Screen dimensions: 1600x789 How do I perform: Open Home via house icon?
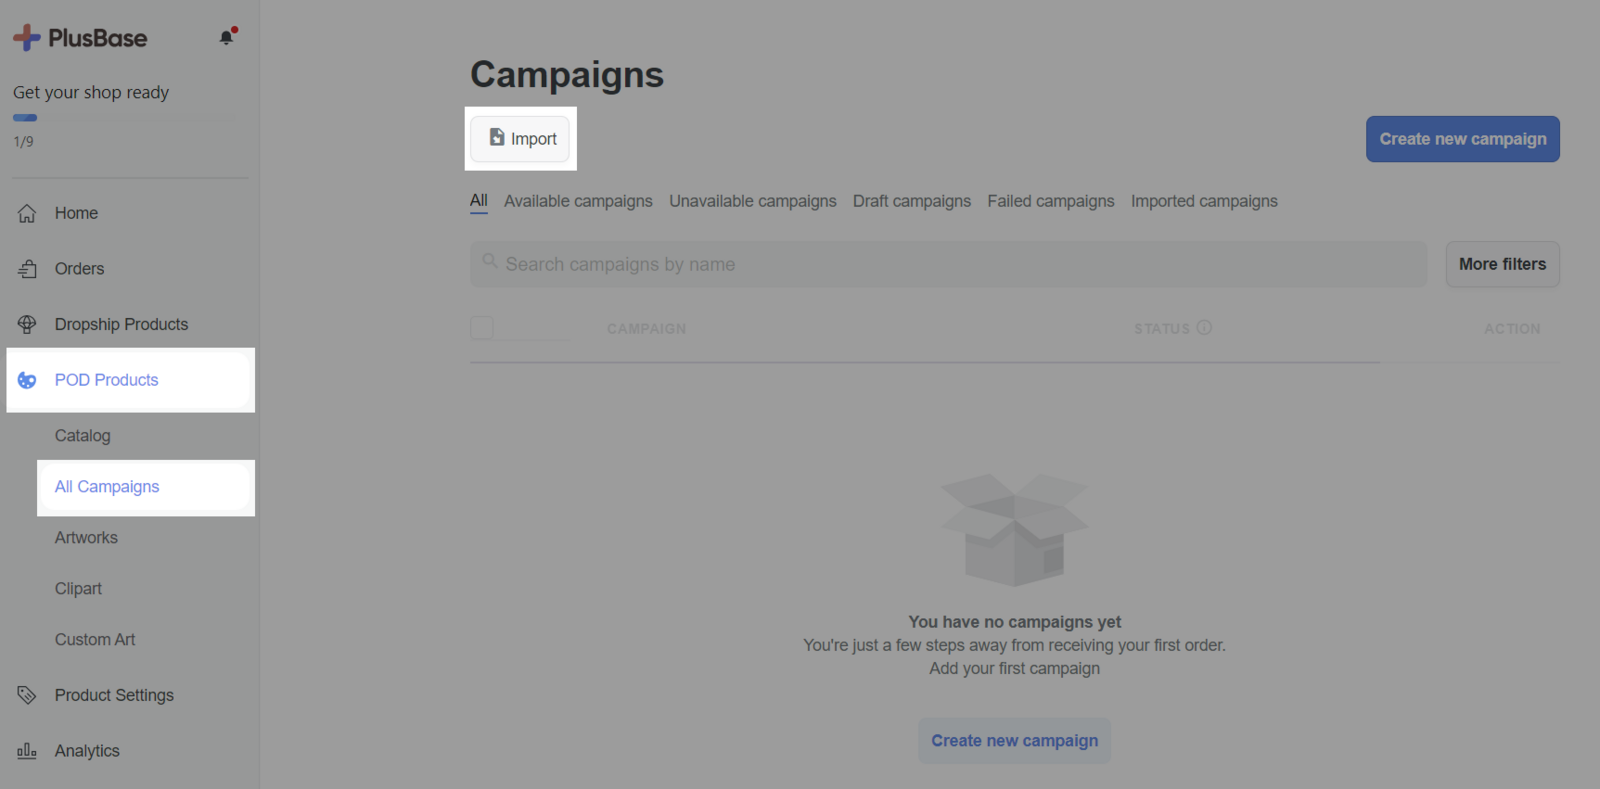point(27,213)
